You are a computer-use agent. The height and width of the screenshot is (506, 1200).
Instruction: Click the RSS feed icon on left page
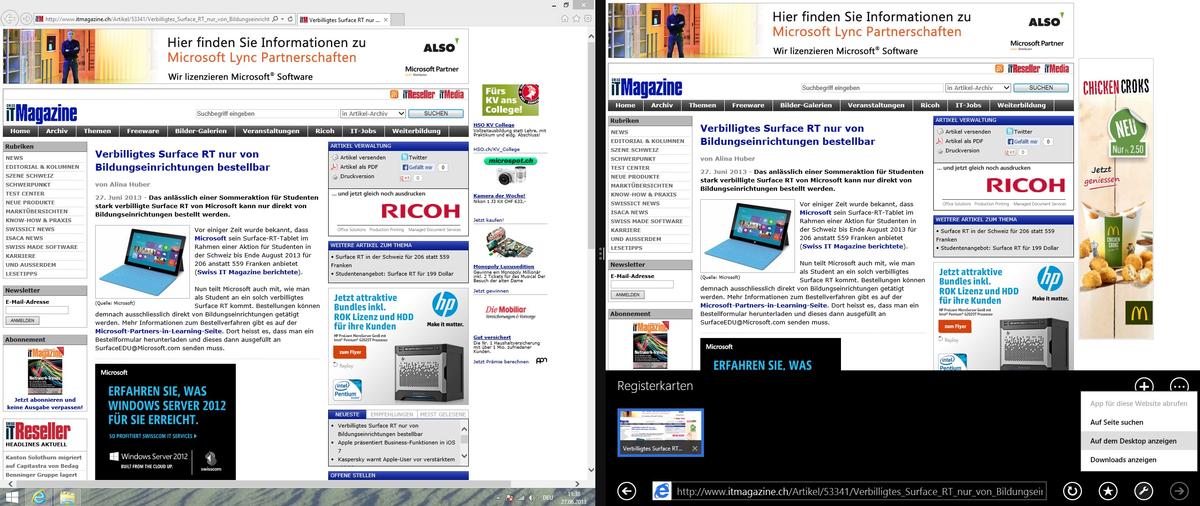[394, 93]
